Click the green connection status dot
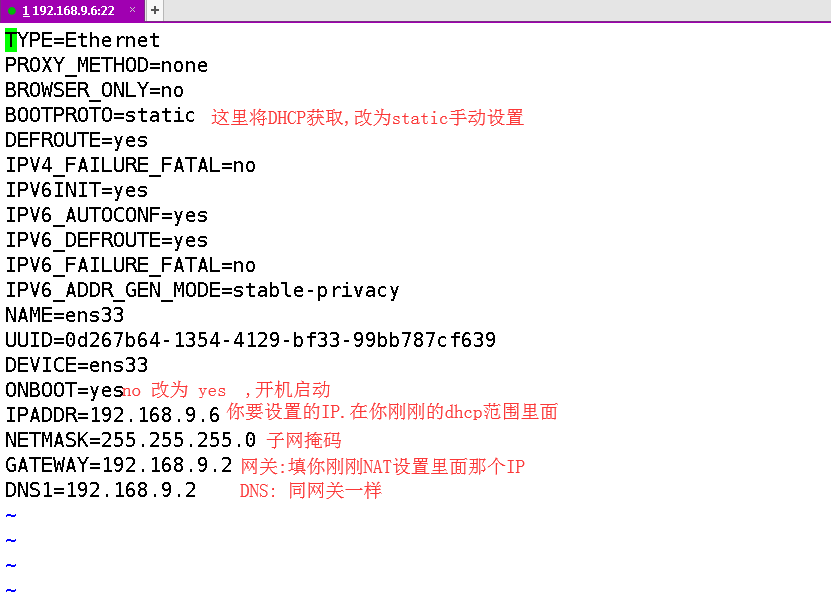Viewport: 831px width, 593px height. click(x=12, y=10)
